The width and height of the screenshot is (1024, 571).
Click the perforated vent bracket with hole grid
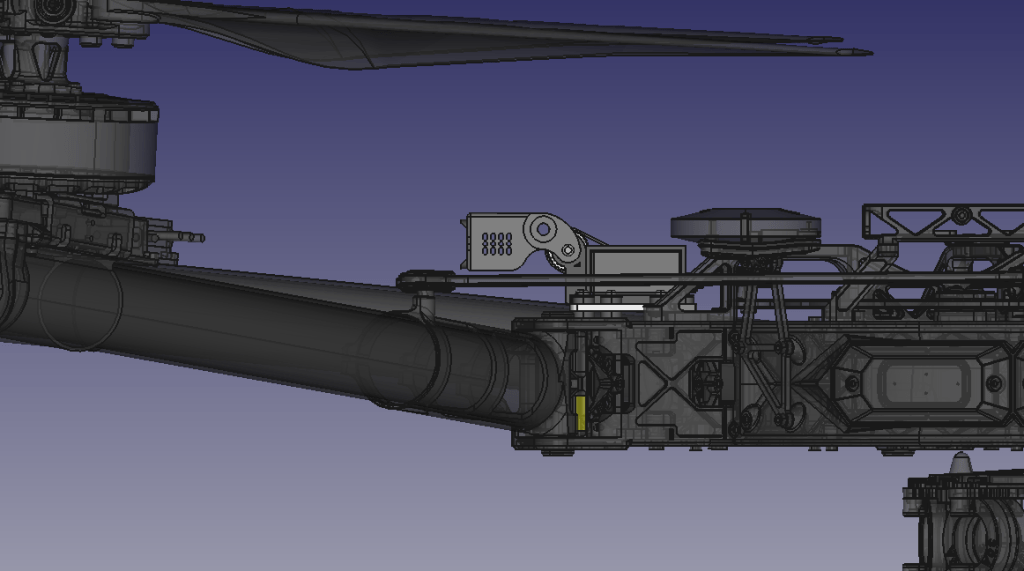coord(497,242)
